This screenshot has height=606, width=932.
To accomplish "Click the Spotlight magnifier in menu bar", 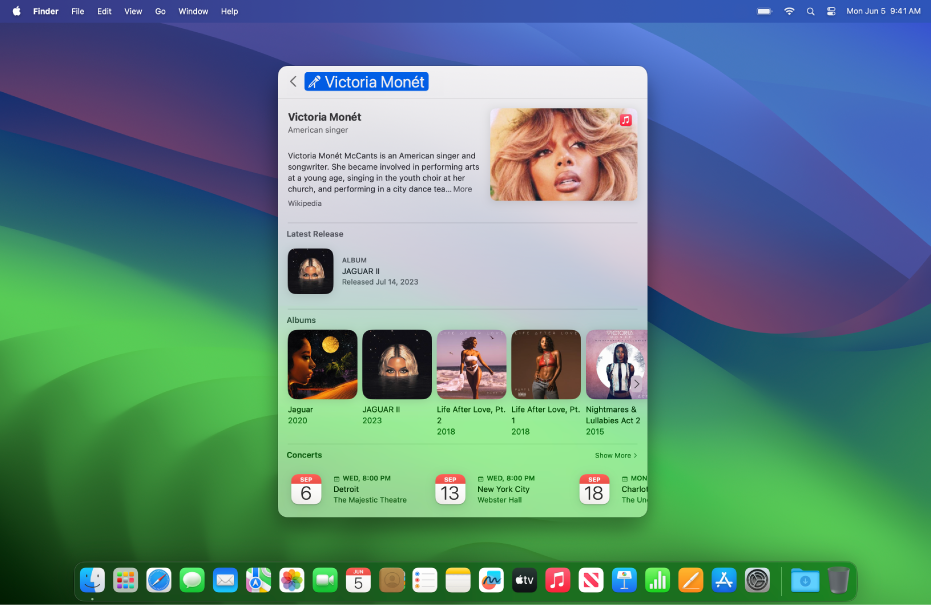I will (x=810, y=11).
